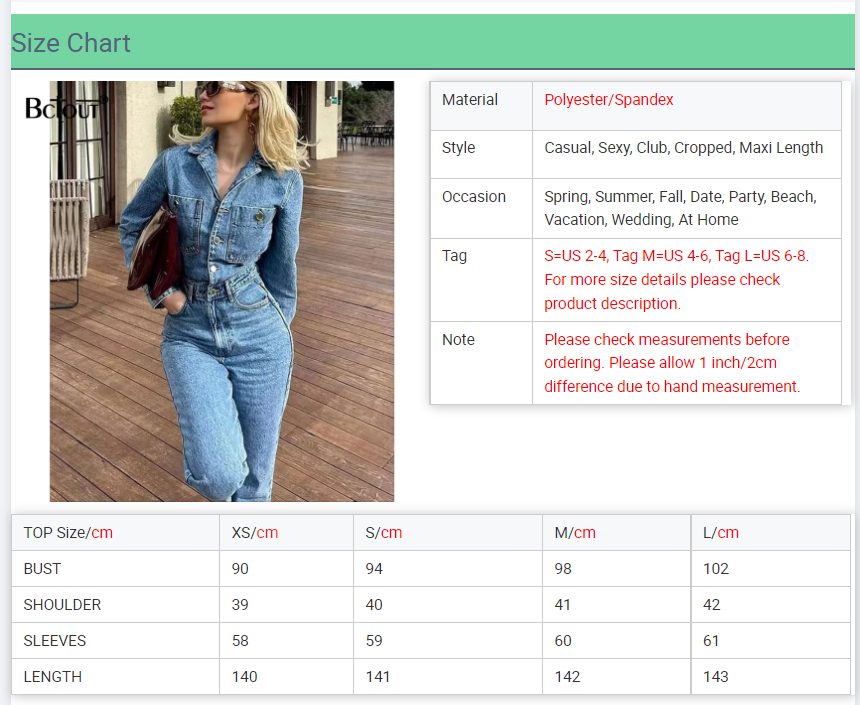Screen dimensions: 860x705
Task: Select the L/cm column header
Action: click(721, 533)
